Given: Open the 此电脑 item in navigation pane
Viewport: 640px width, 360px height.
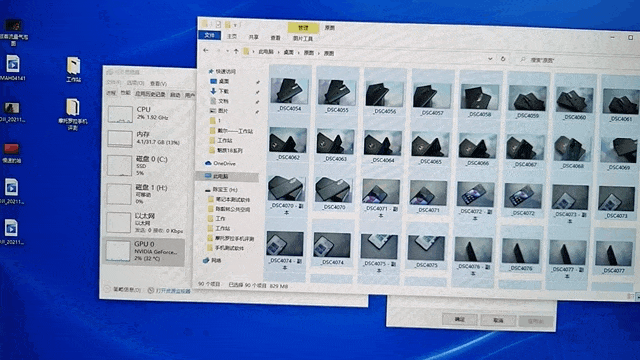Looking at the screenshot, I should coord(217,176).
